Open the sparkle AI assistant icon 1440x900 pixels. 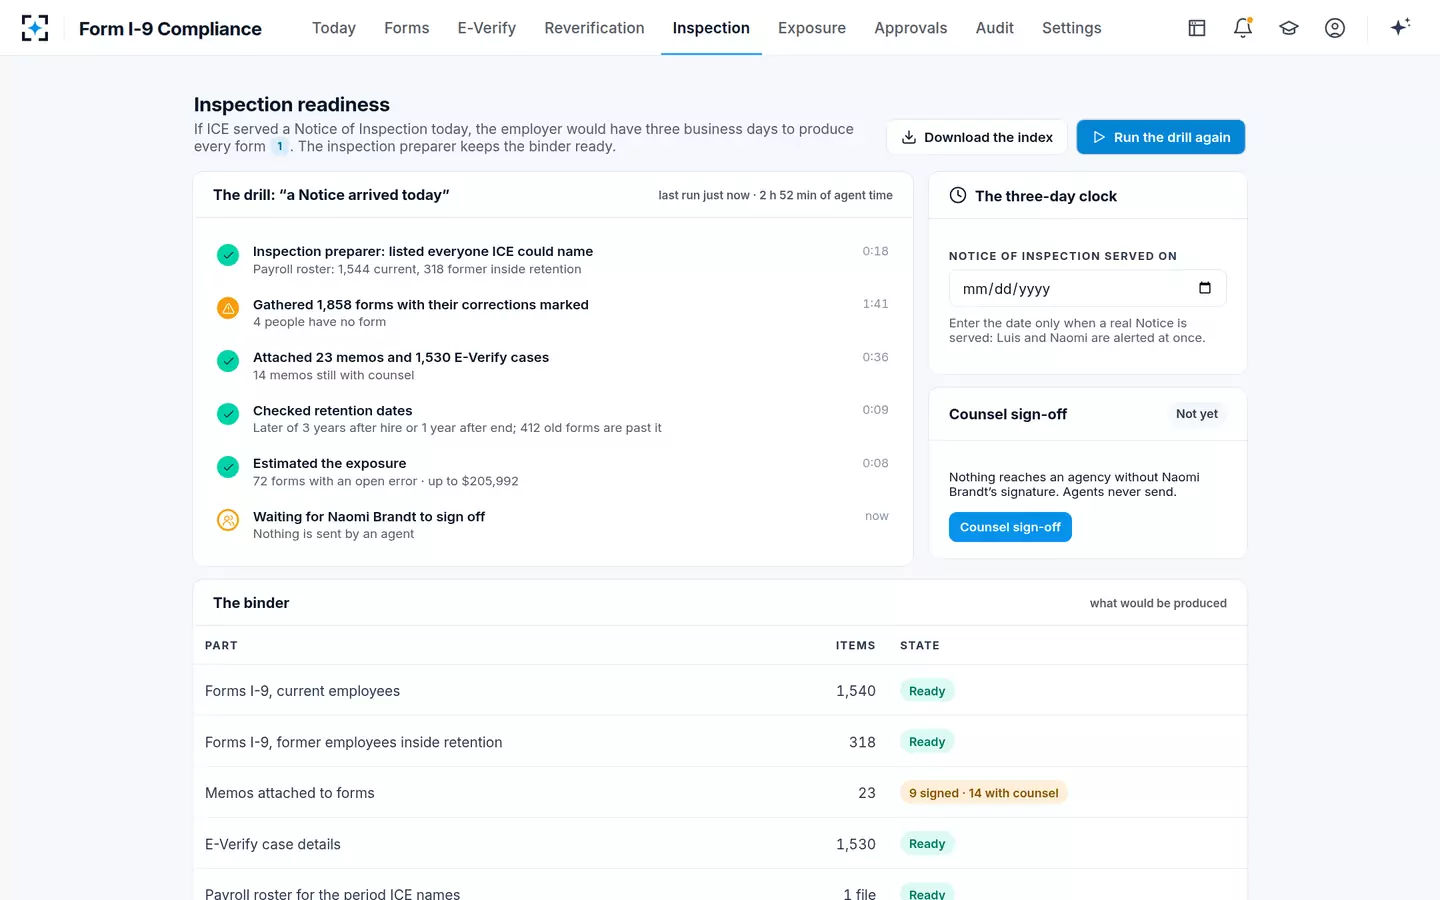[1400, 27]
